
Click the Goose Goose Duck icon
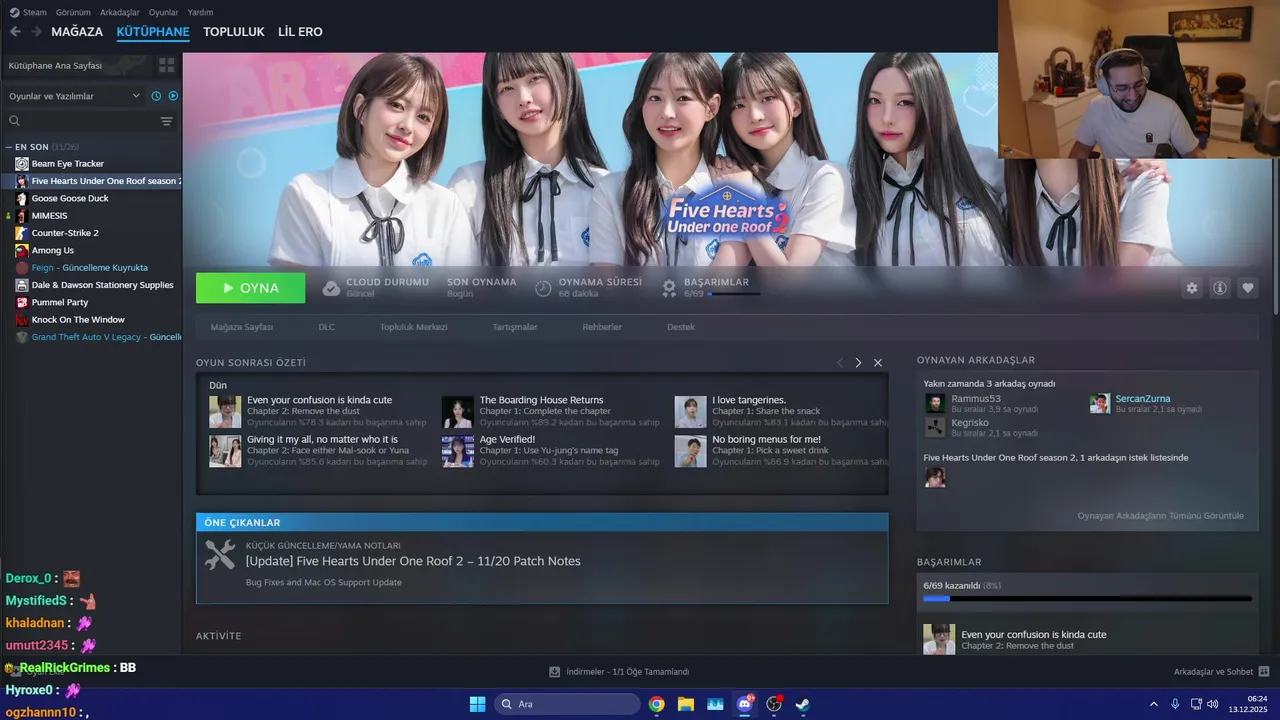point(22,198)
